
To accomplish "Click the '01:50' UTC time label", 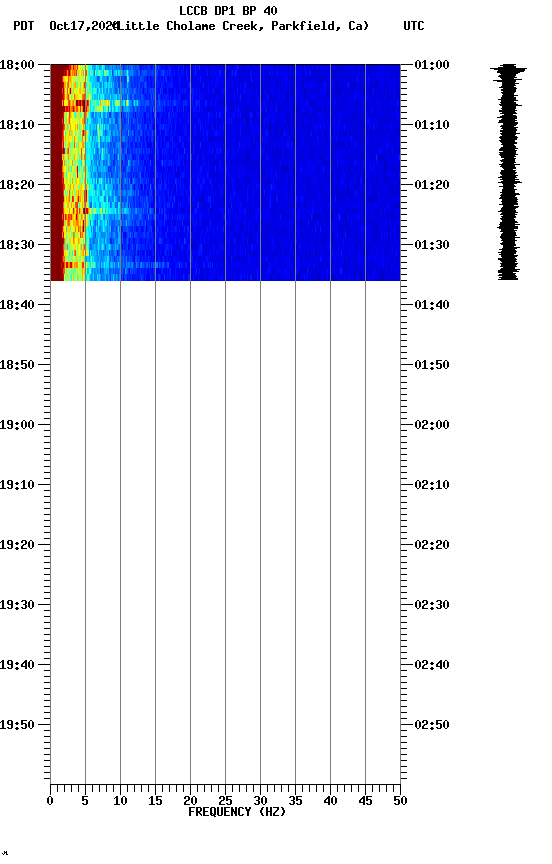I will pos(432,365).
